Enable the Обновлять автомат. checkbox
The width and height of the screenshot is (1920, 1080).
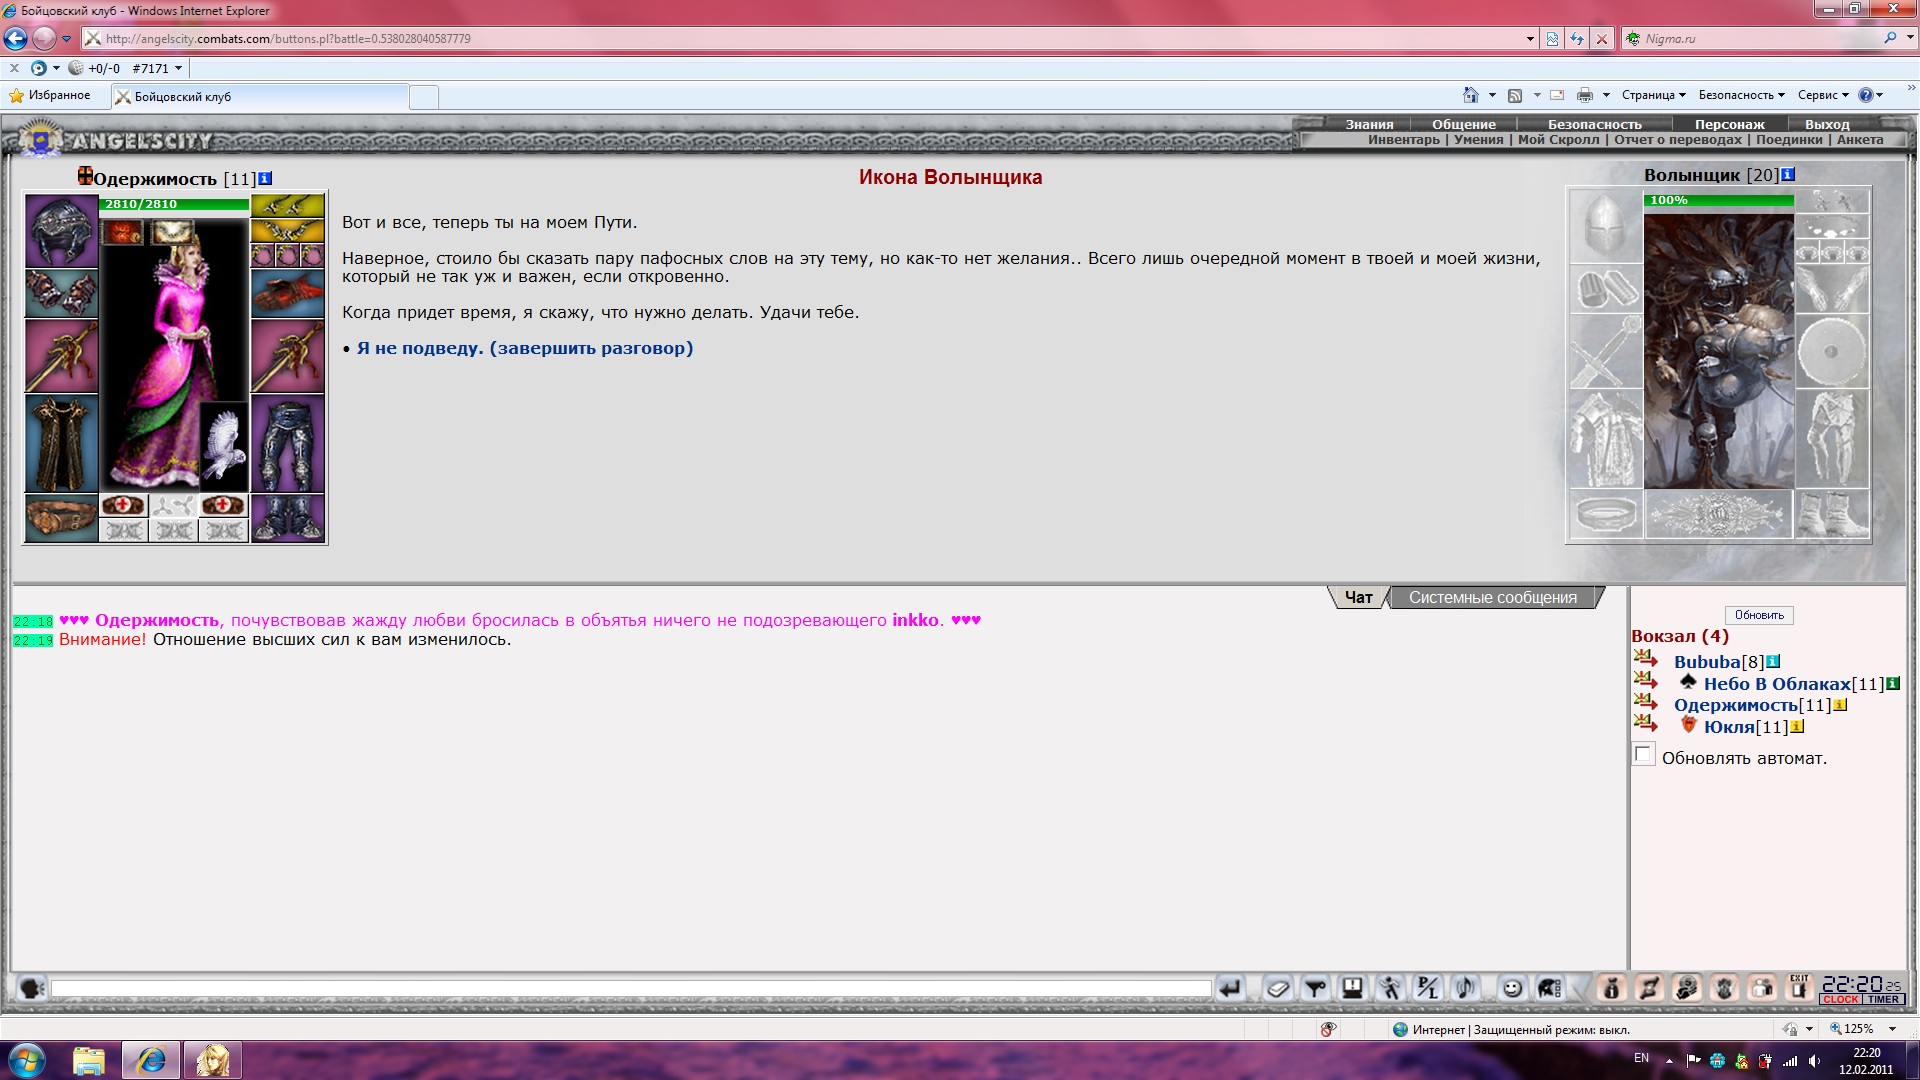(1644, 755)
